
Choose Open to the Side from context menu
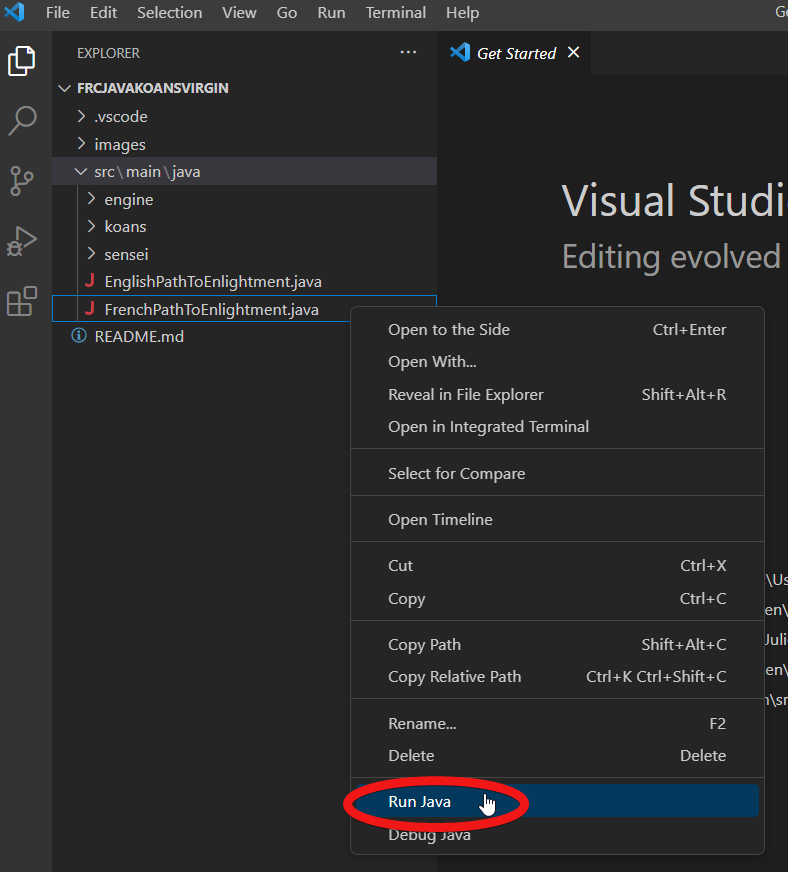click(x=557, y=330)
